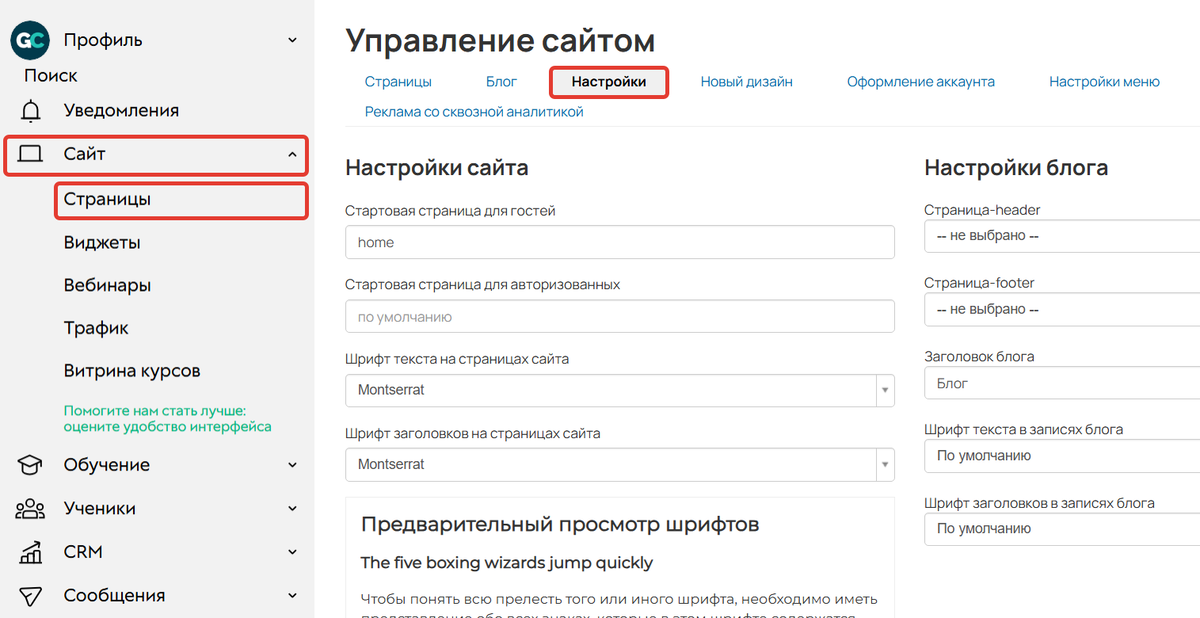1200x618 pixels.
Task: Click the guest start page input field
Action: click(x=620, y=243)
